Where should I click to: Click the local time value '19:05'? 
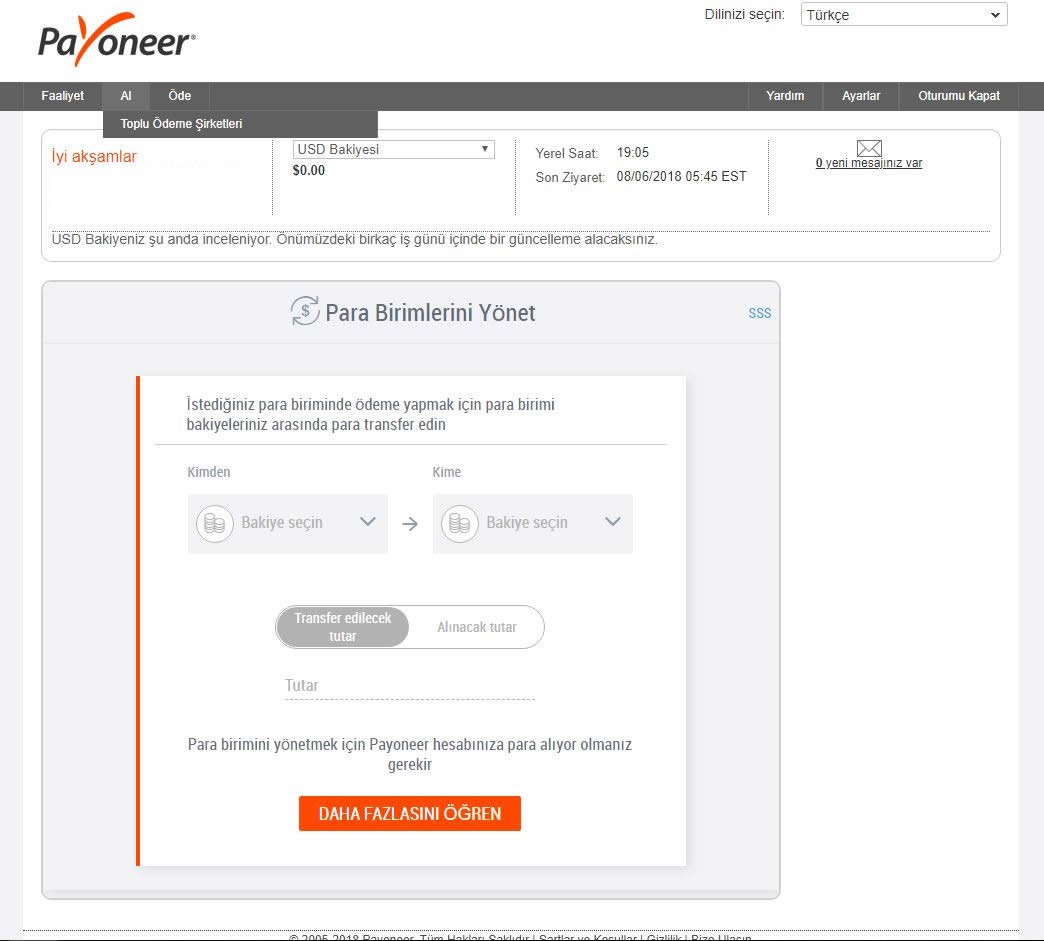point(633,153)
